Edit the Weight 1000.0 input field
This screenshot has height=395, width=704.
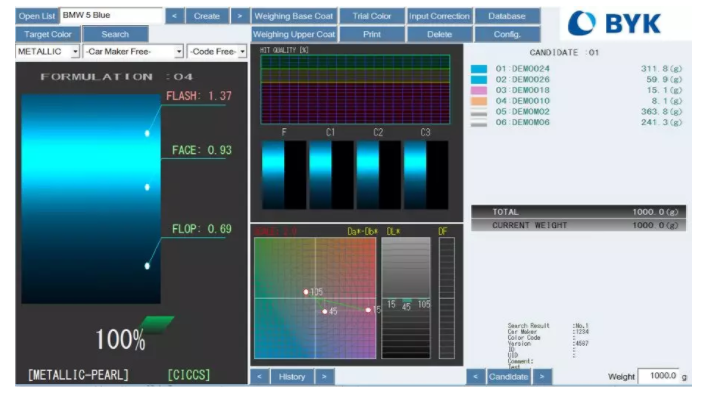point(659,376)
